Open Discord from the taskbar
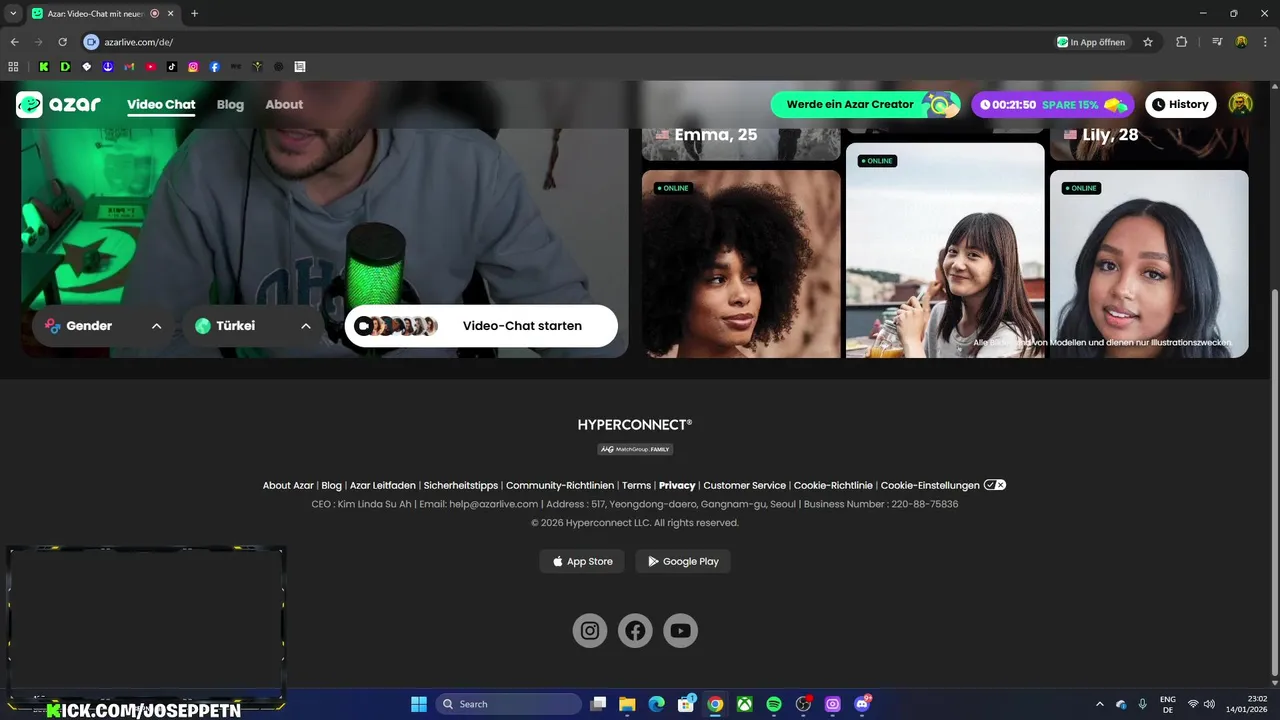1280x720 pixels. [862, 704]
